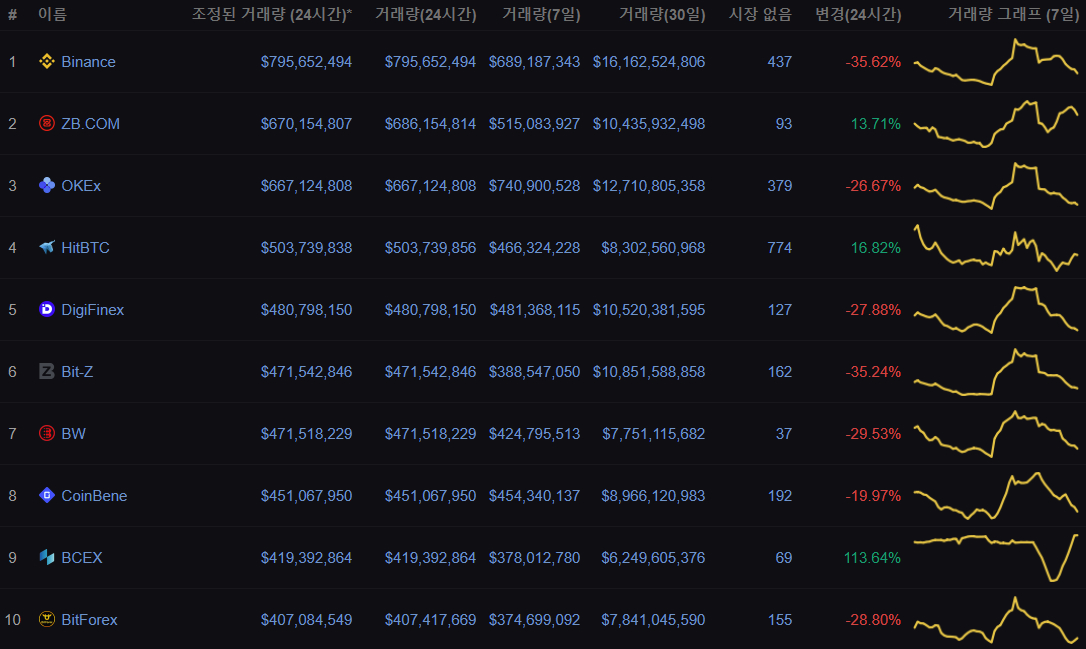Open the Binance exchange link
1086x649 pixels.
click(x=88, y=62)
